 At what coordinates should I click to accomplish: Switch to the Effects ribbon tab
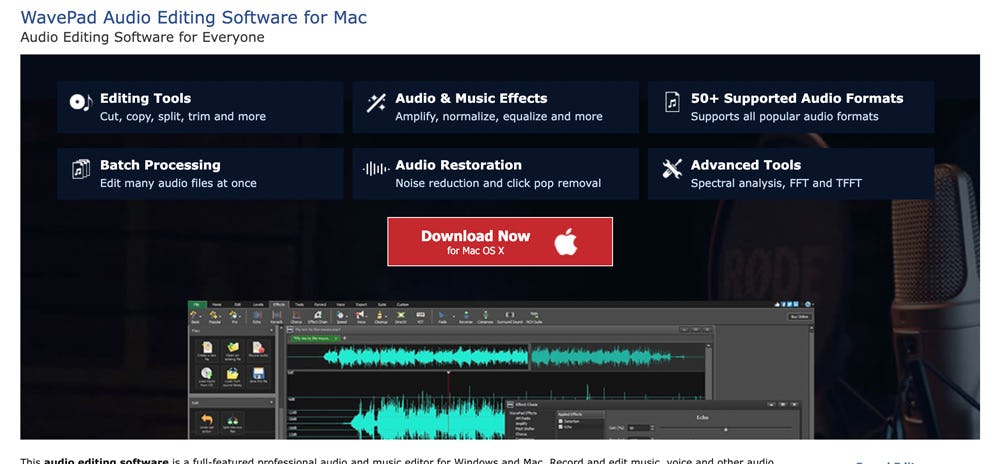pos(279,304)
